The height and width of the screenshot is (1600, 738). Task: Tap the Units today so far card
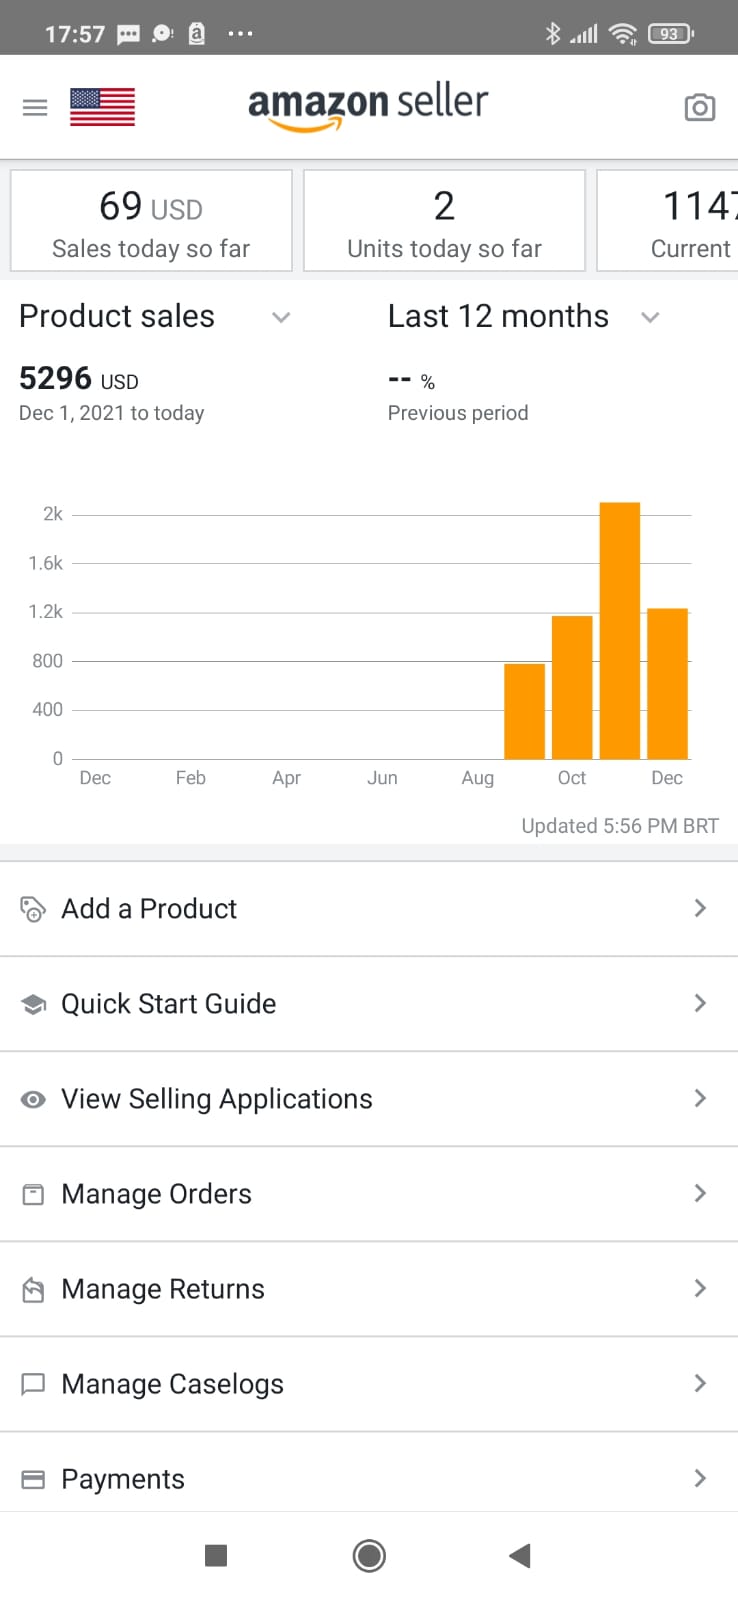[x=444, y=221]
